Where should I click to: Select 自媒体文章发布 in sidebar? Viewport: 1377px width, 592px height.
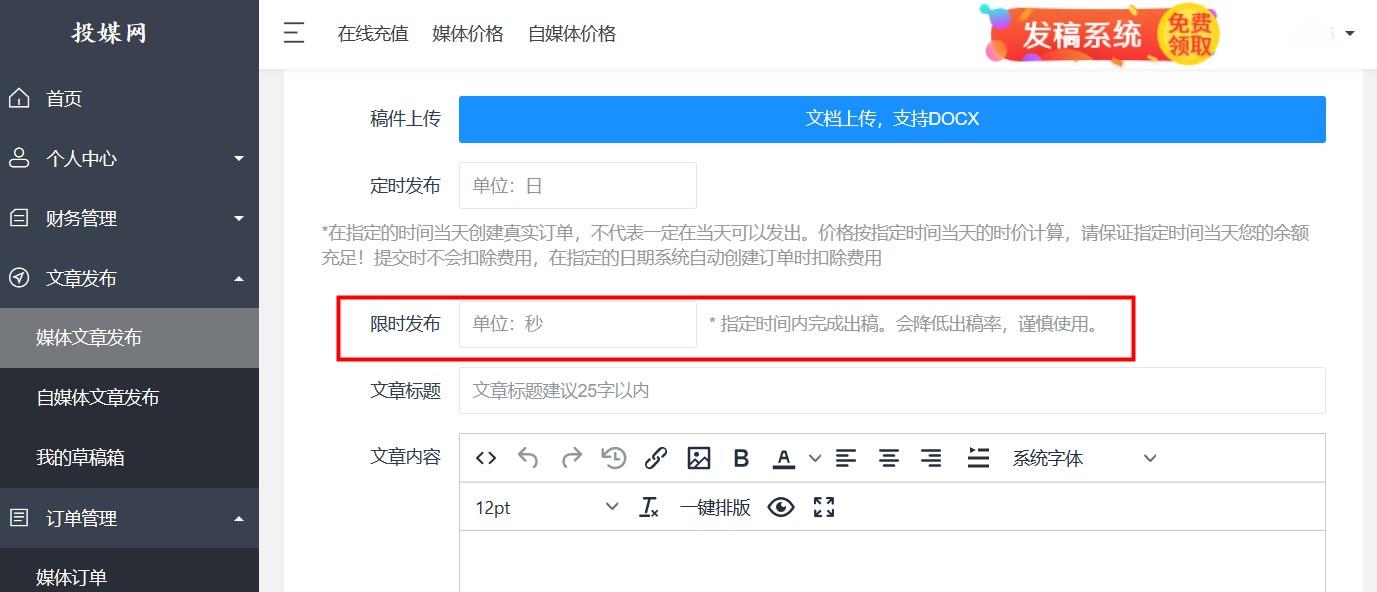pyautogui.click(x=98, y=397)
